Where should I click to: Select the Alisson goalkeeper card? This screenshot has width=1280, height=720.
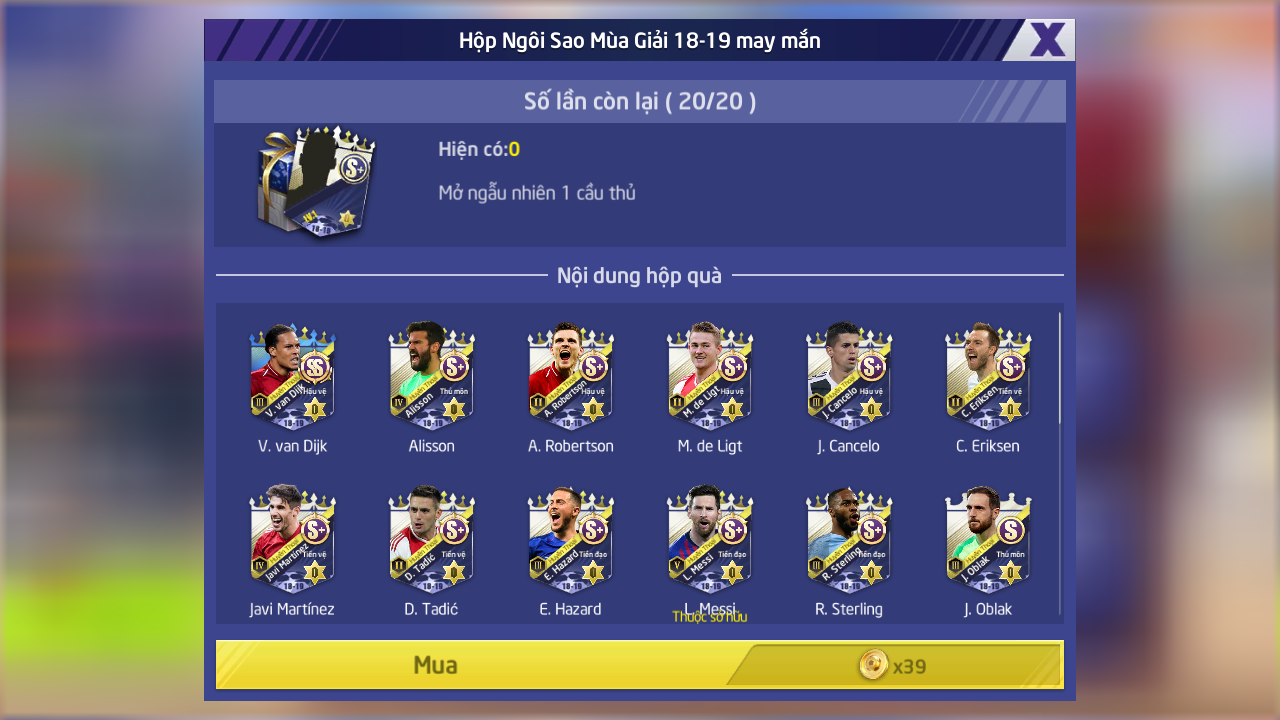(431, 376)
